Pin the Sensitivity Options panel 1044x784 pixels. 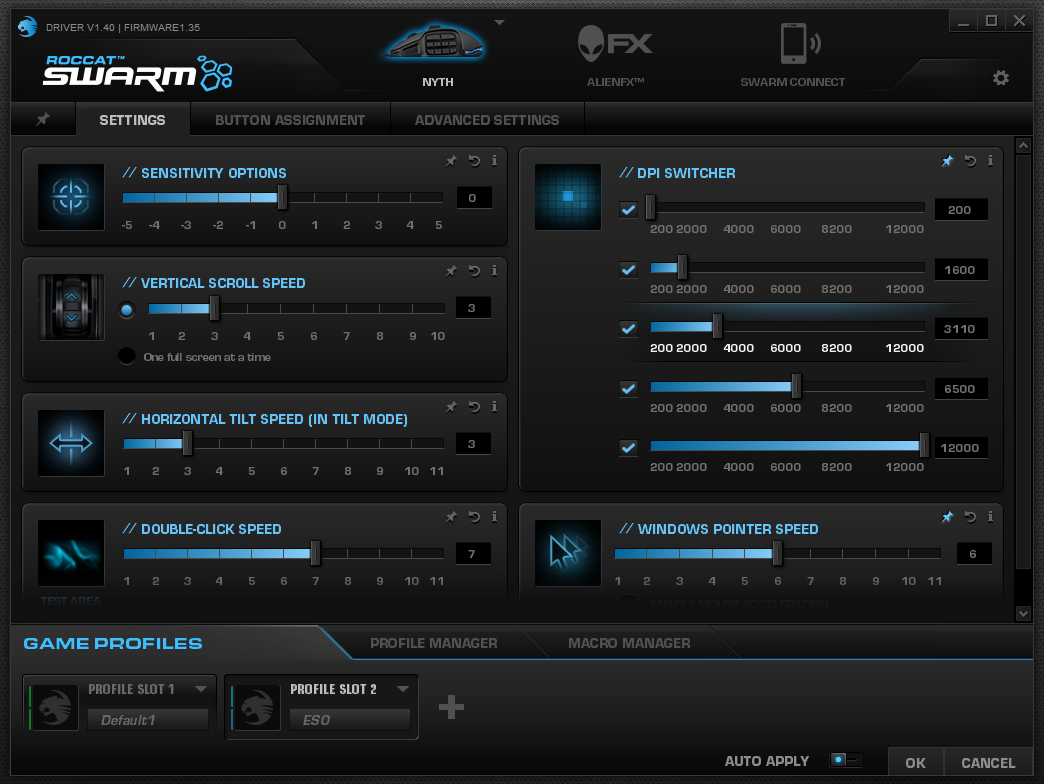coord(451,160)
